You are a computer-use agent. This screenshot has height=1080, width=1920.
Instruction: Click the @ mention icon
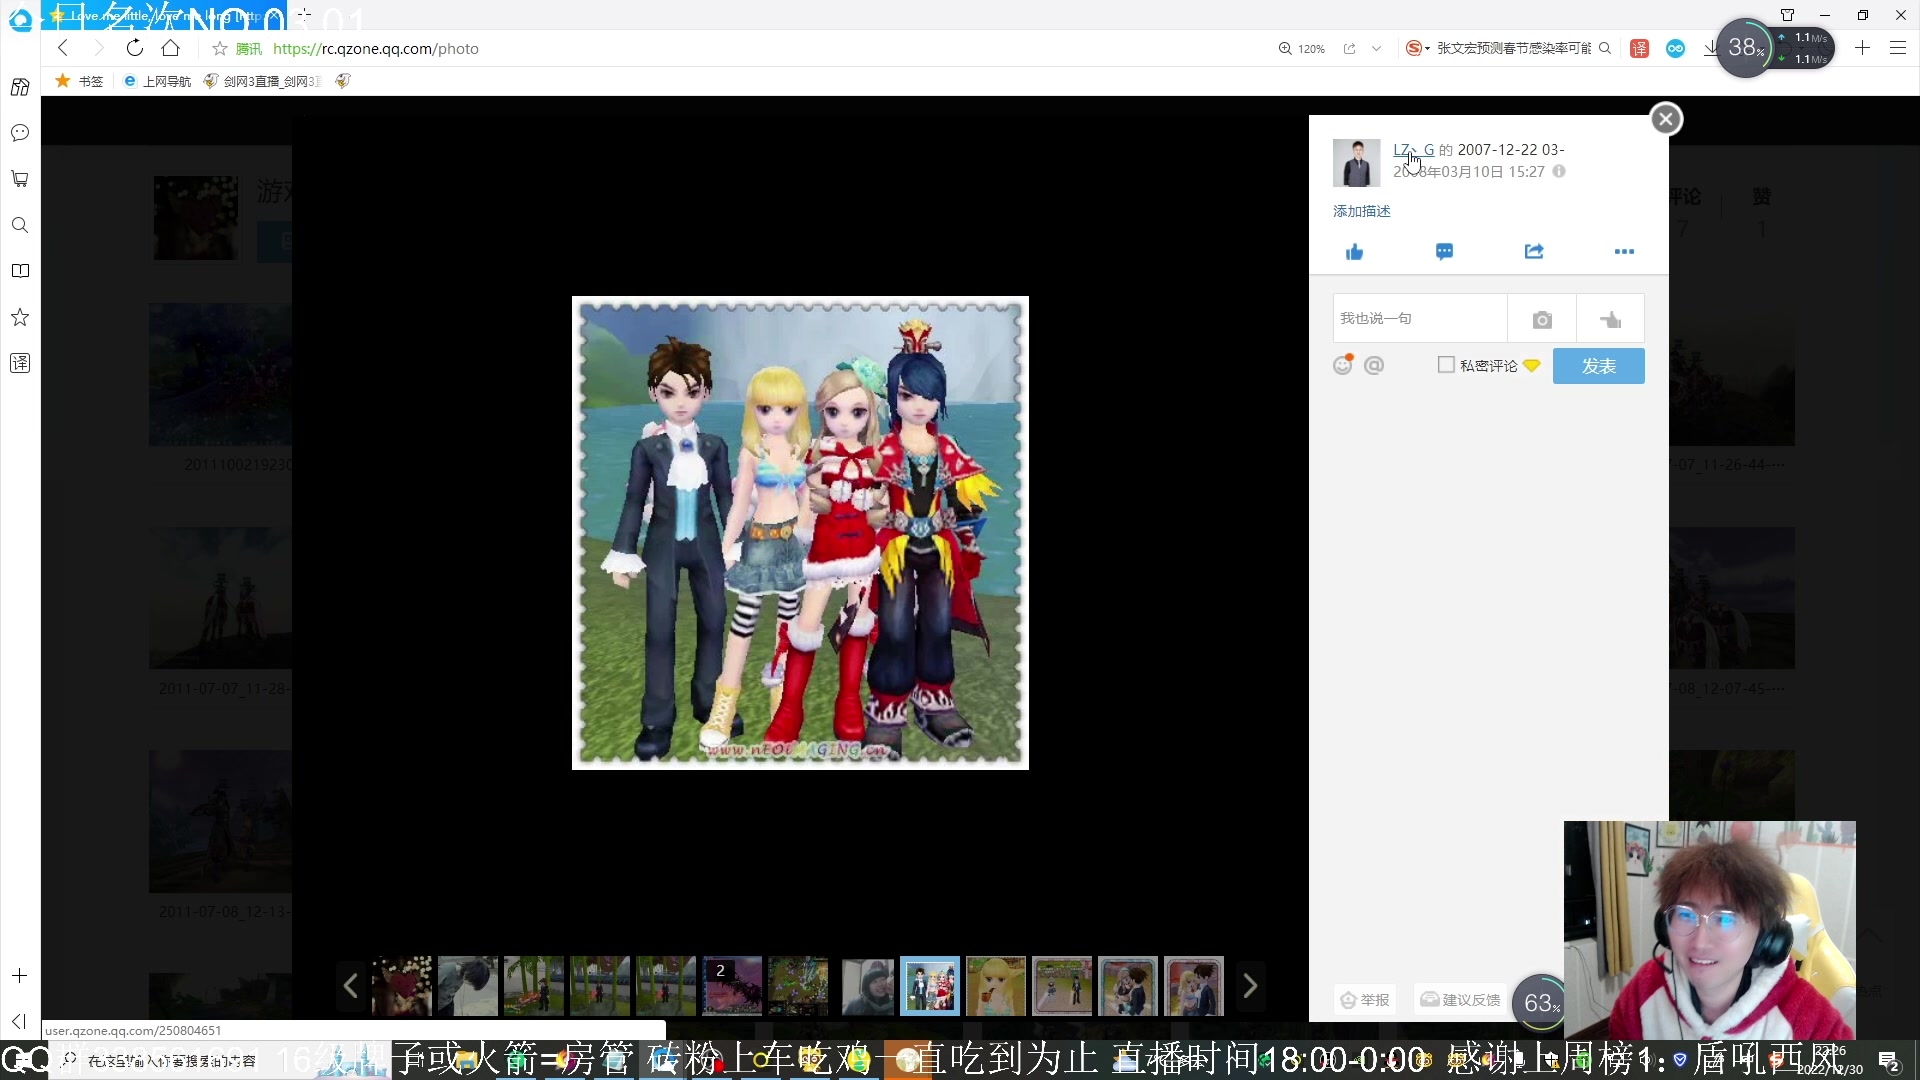pyautogui.click(x=1375, y=365)
